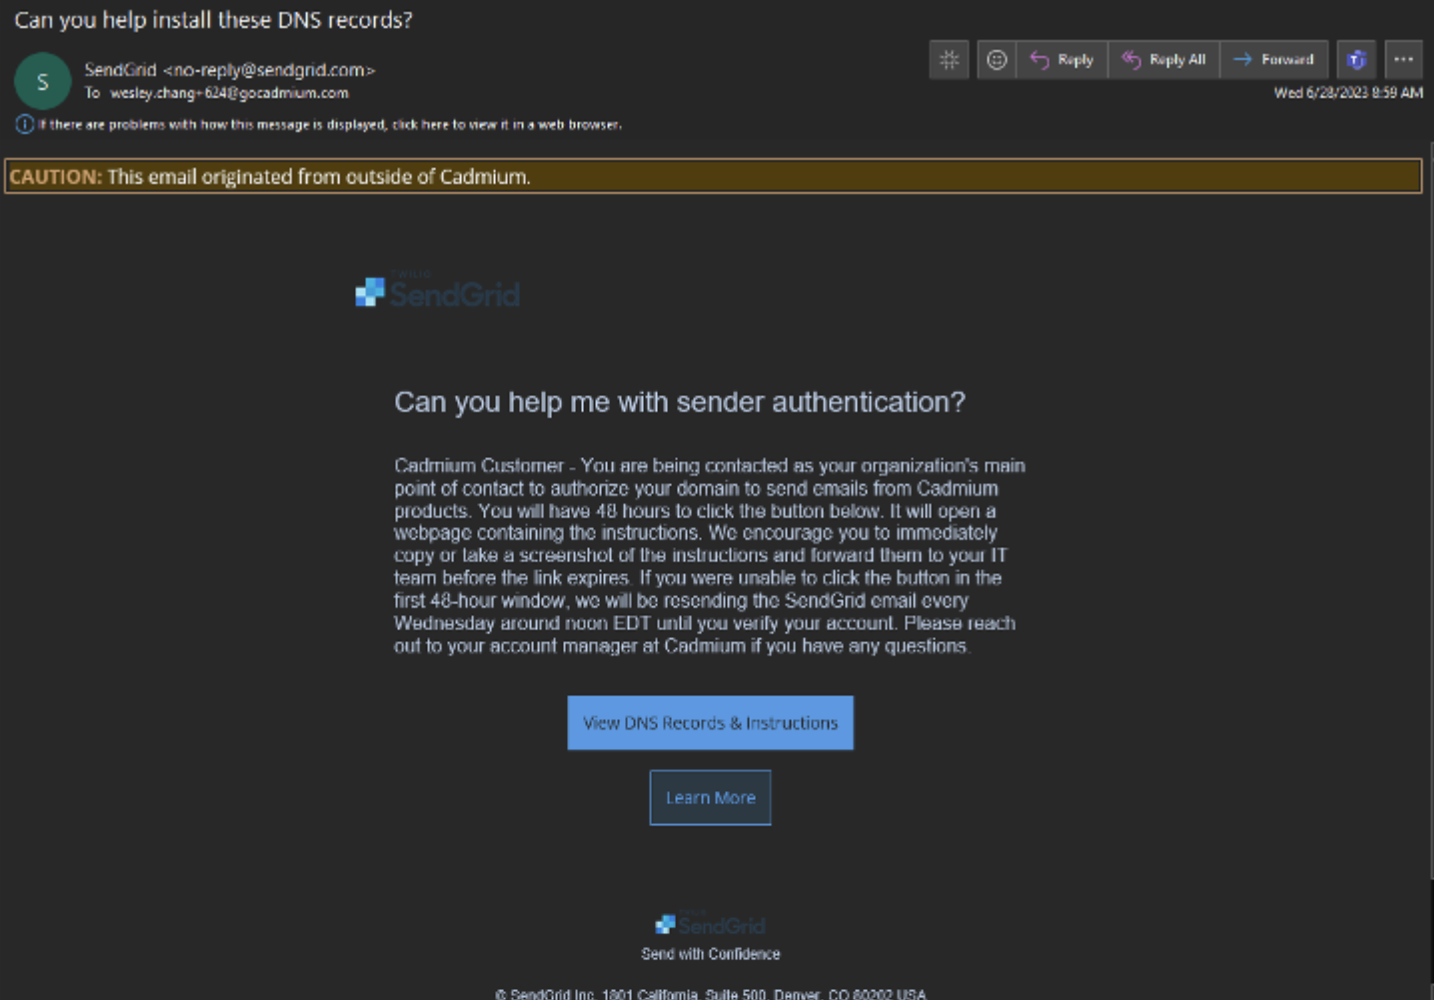Click the sender avatar with letter S

click(43, 81)
